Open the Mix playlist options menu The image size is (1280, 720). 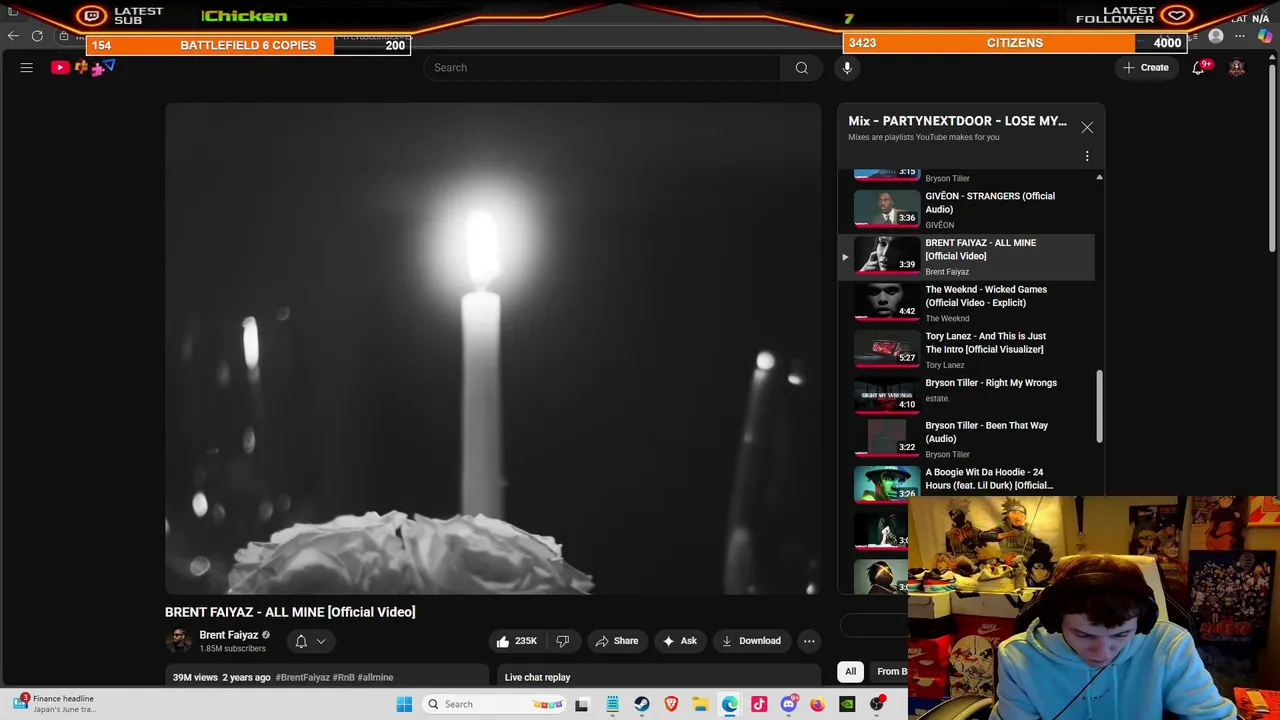(x=1087, y=156)
